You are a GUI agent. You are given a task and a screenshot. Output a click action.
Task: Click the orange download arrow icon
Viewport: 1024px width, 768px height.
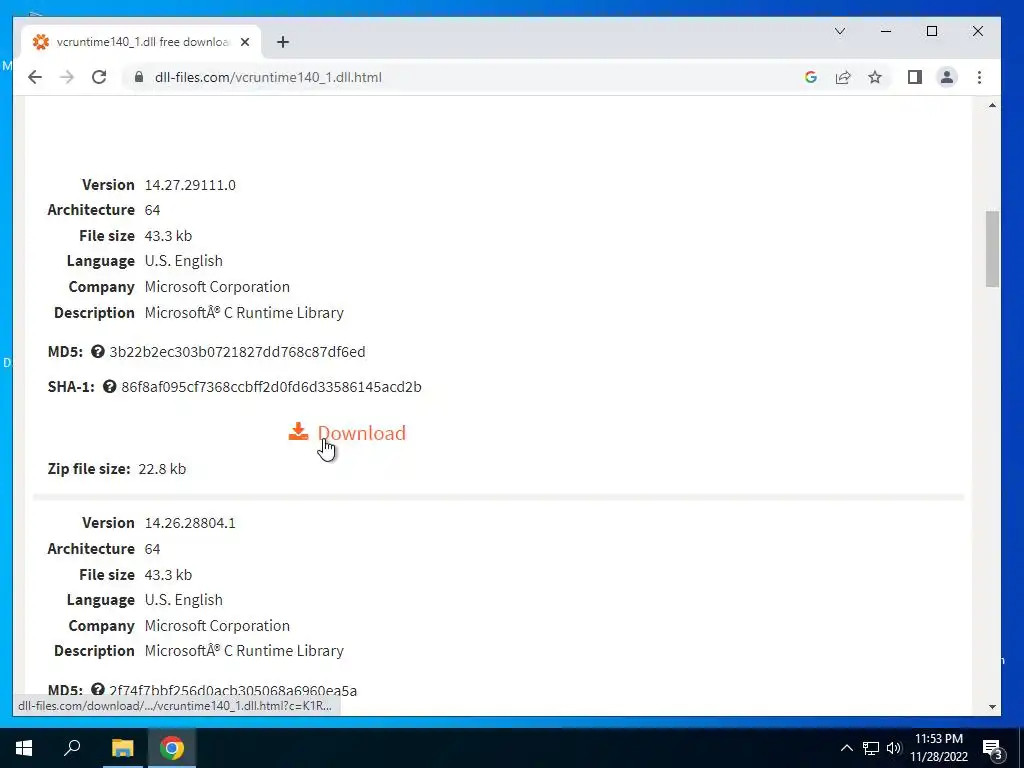pyautogui.click(x=298, y=432)
